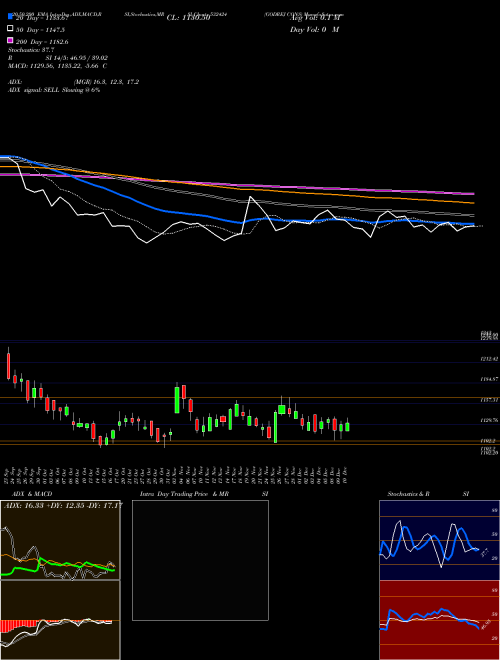This screenshot has width=500, height=660.
Task: Click the 'CL: 1130.50' closing price label
Action: pyautogui.click(x=188, y=18)
